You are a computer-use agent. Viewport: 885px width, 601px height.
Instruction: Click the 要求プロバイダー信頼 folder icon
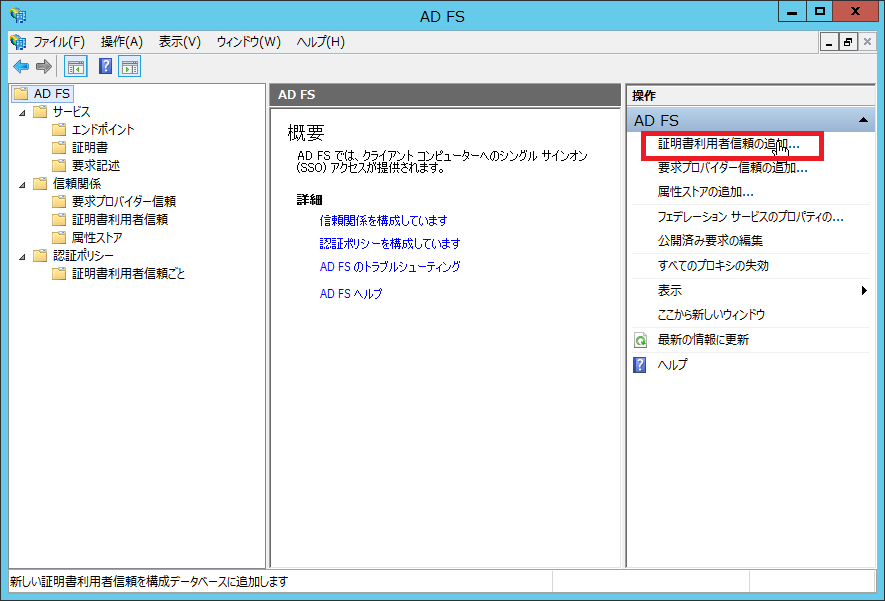pyautogui.click(x=59, y=201)
